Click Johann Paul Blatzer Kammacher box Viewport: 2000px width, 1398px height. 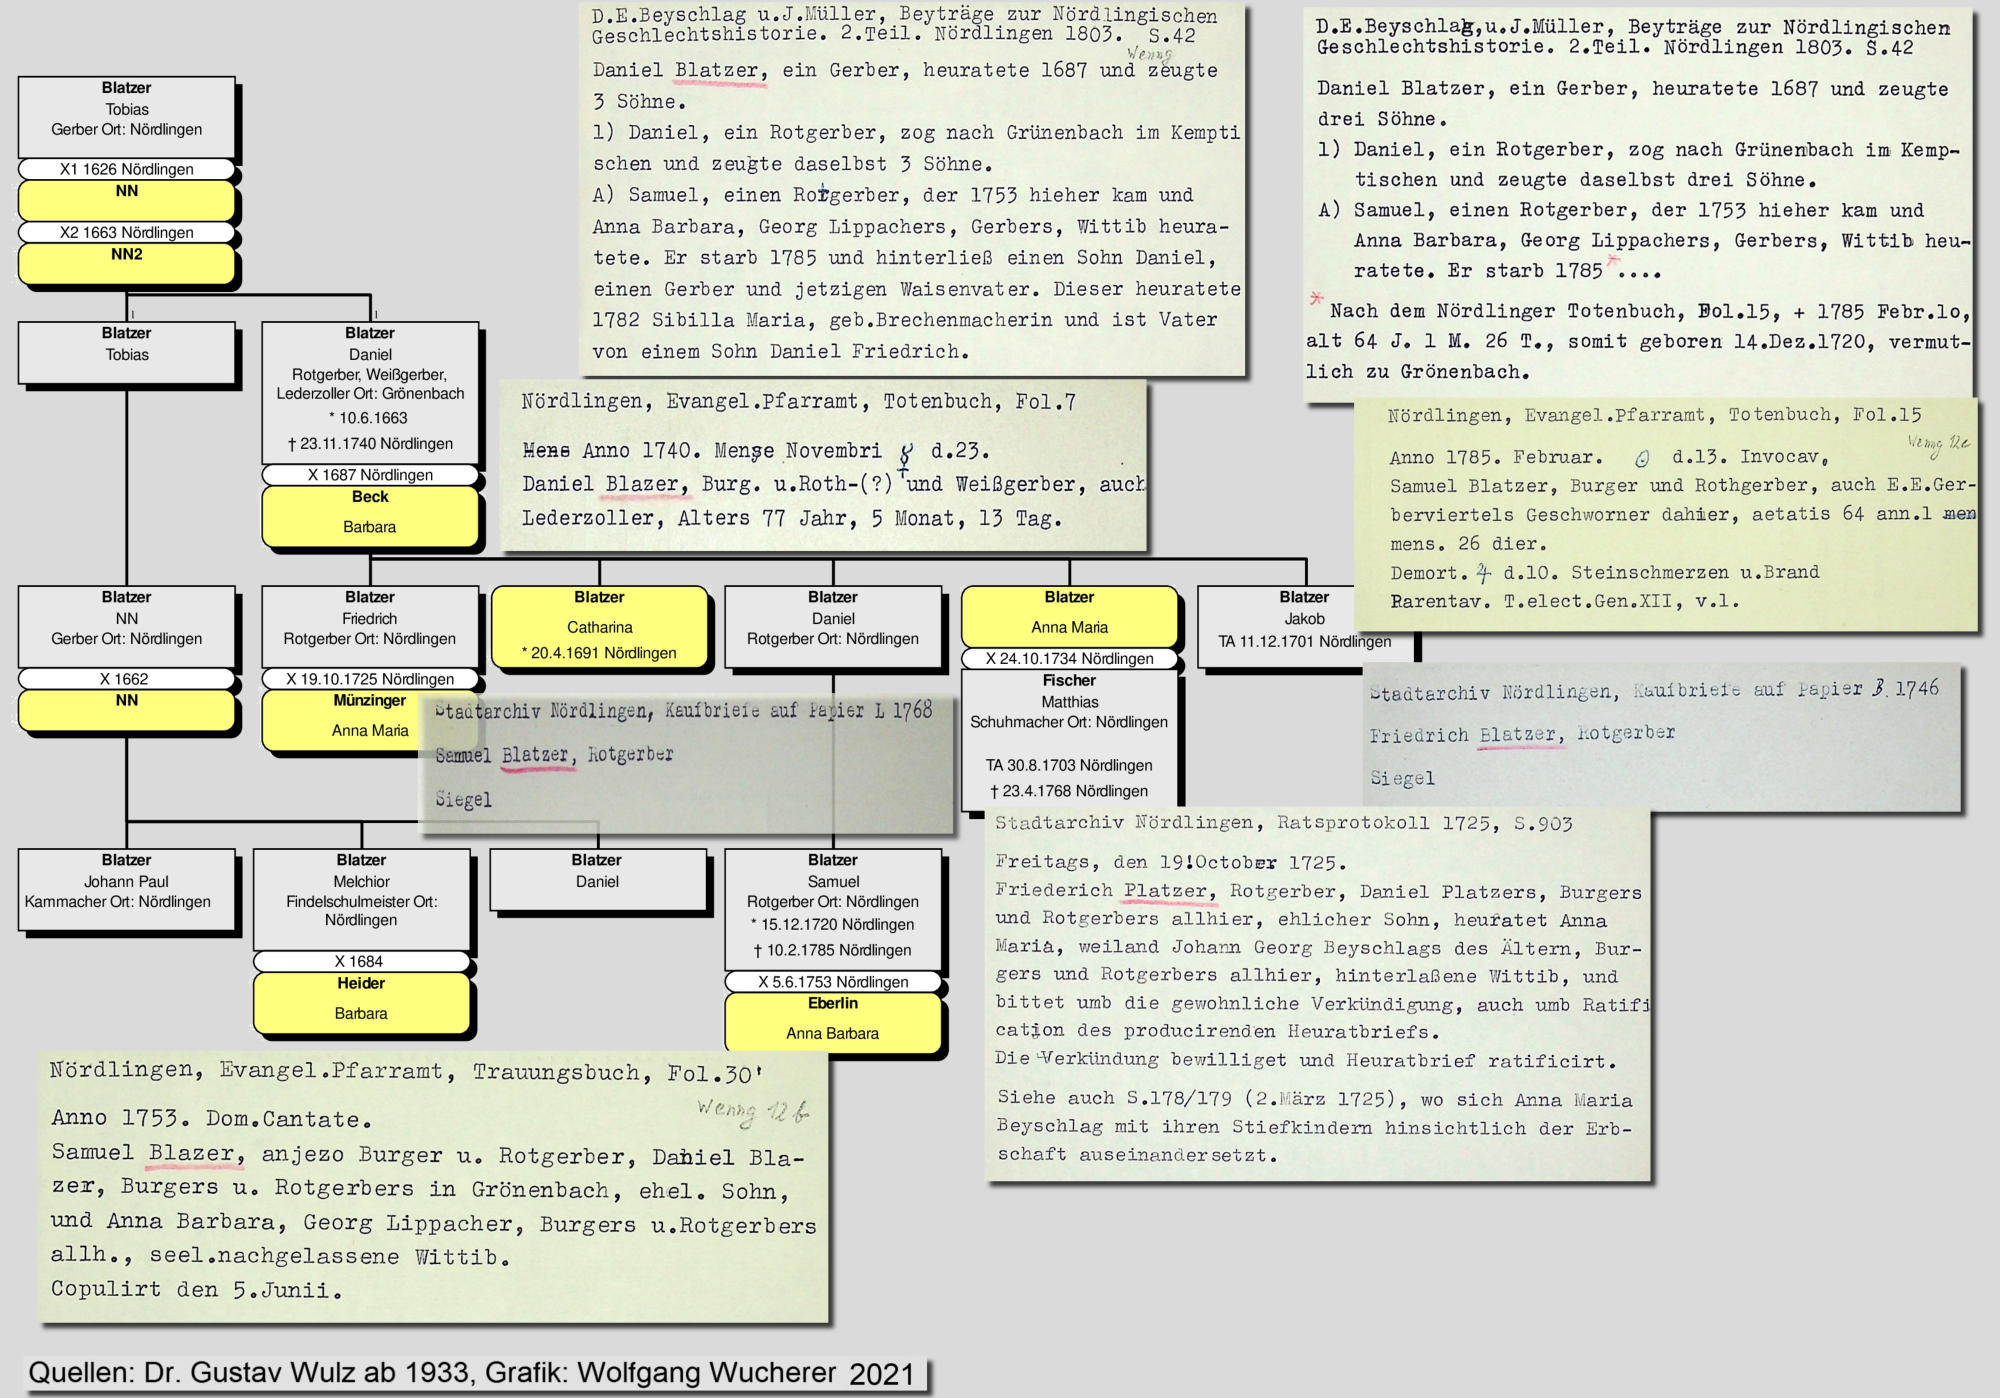126,888
